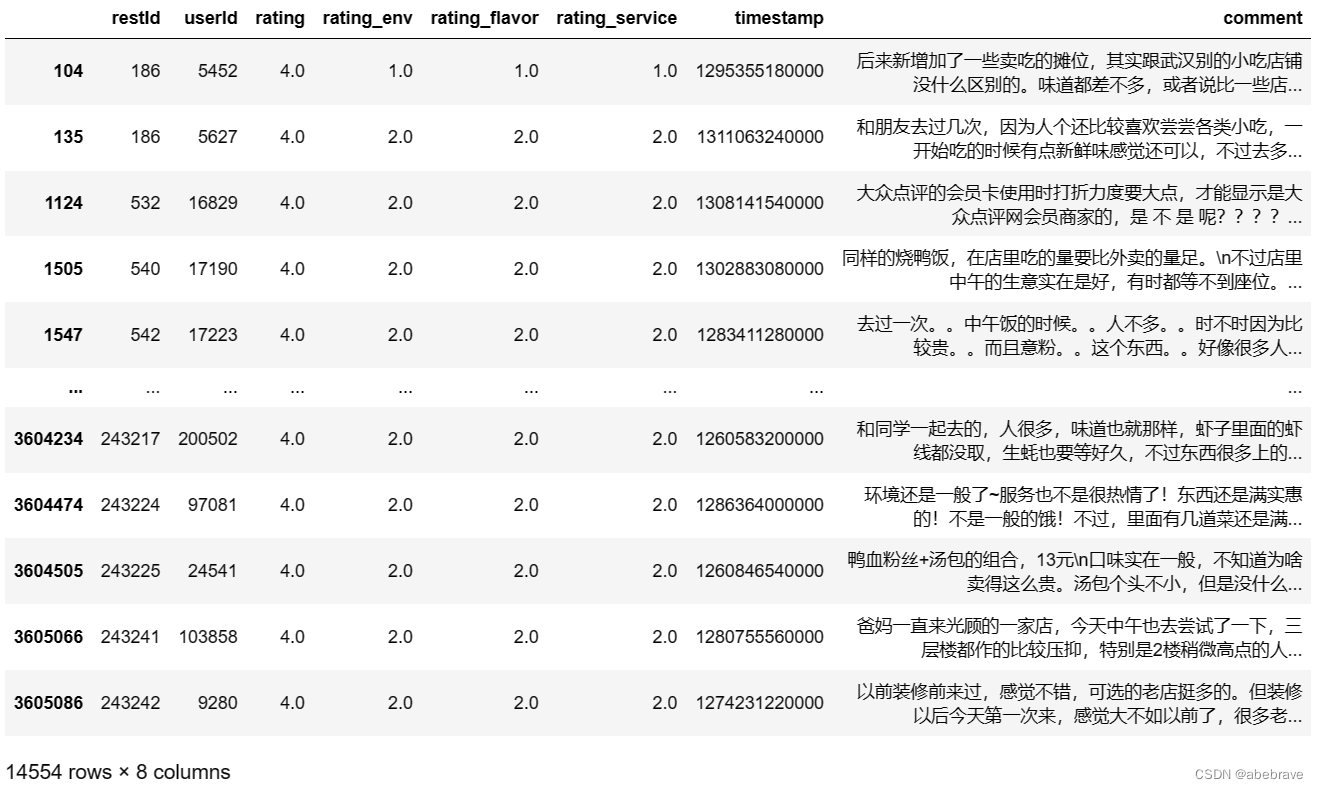Click row index 3604505
This screenshot has height=789, width=1318.
click(x=49, y=571)
